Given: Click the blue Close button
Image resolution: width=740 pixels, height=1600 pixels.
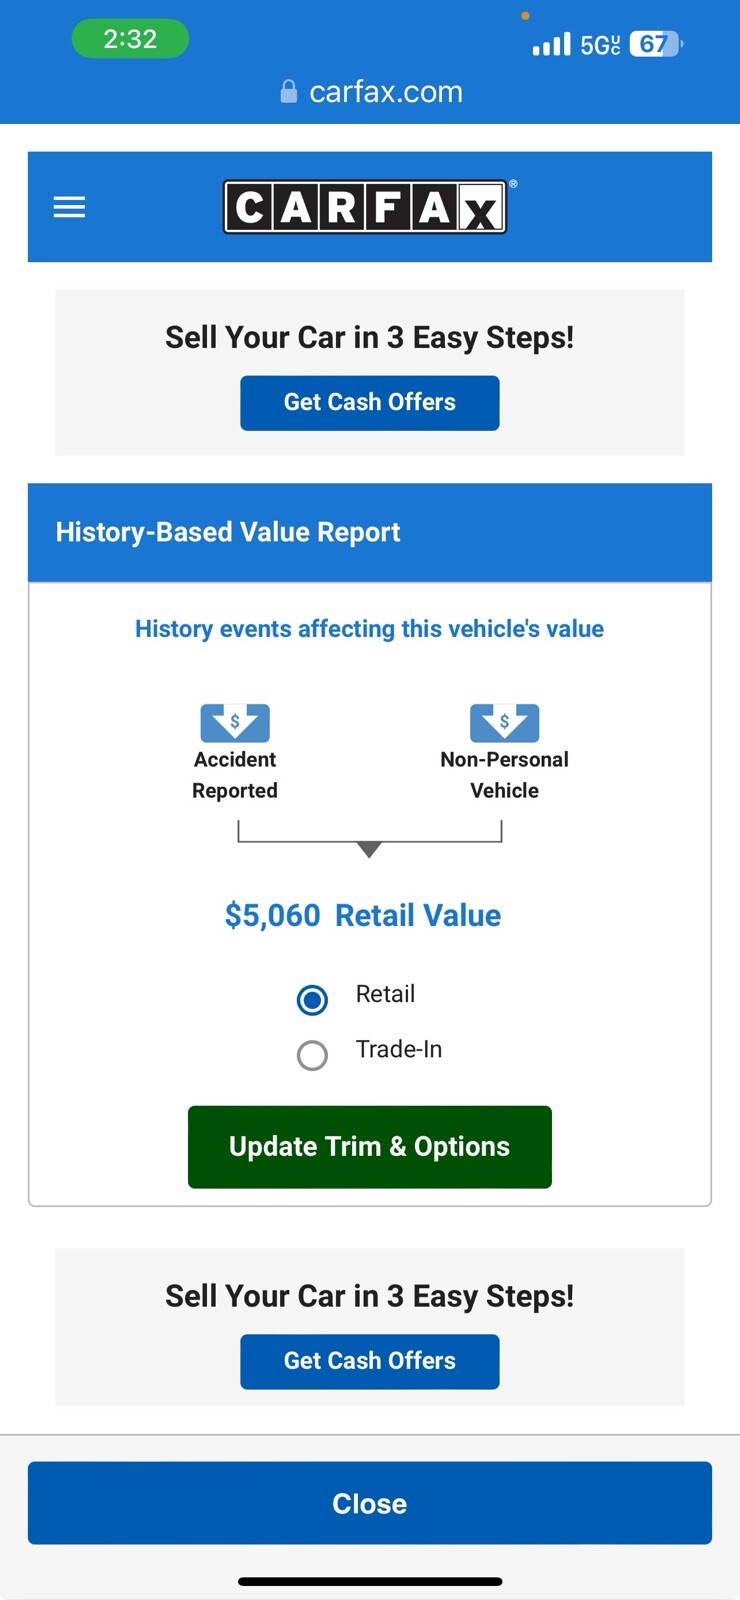Looking at the screenshot, I should [x=370, y=1503].
